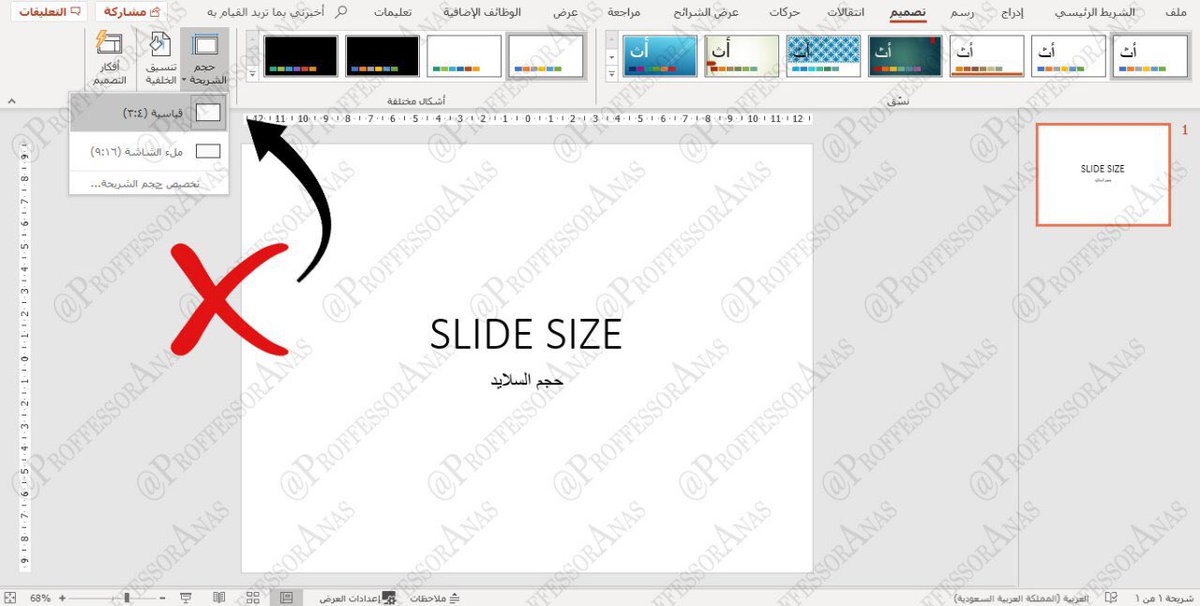The height and width of the screenshot is (606, 1200).
Task: Apply the dark teal green theme
Action: tap(905, 56)
